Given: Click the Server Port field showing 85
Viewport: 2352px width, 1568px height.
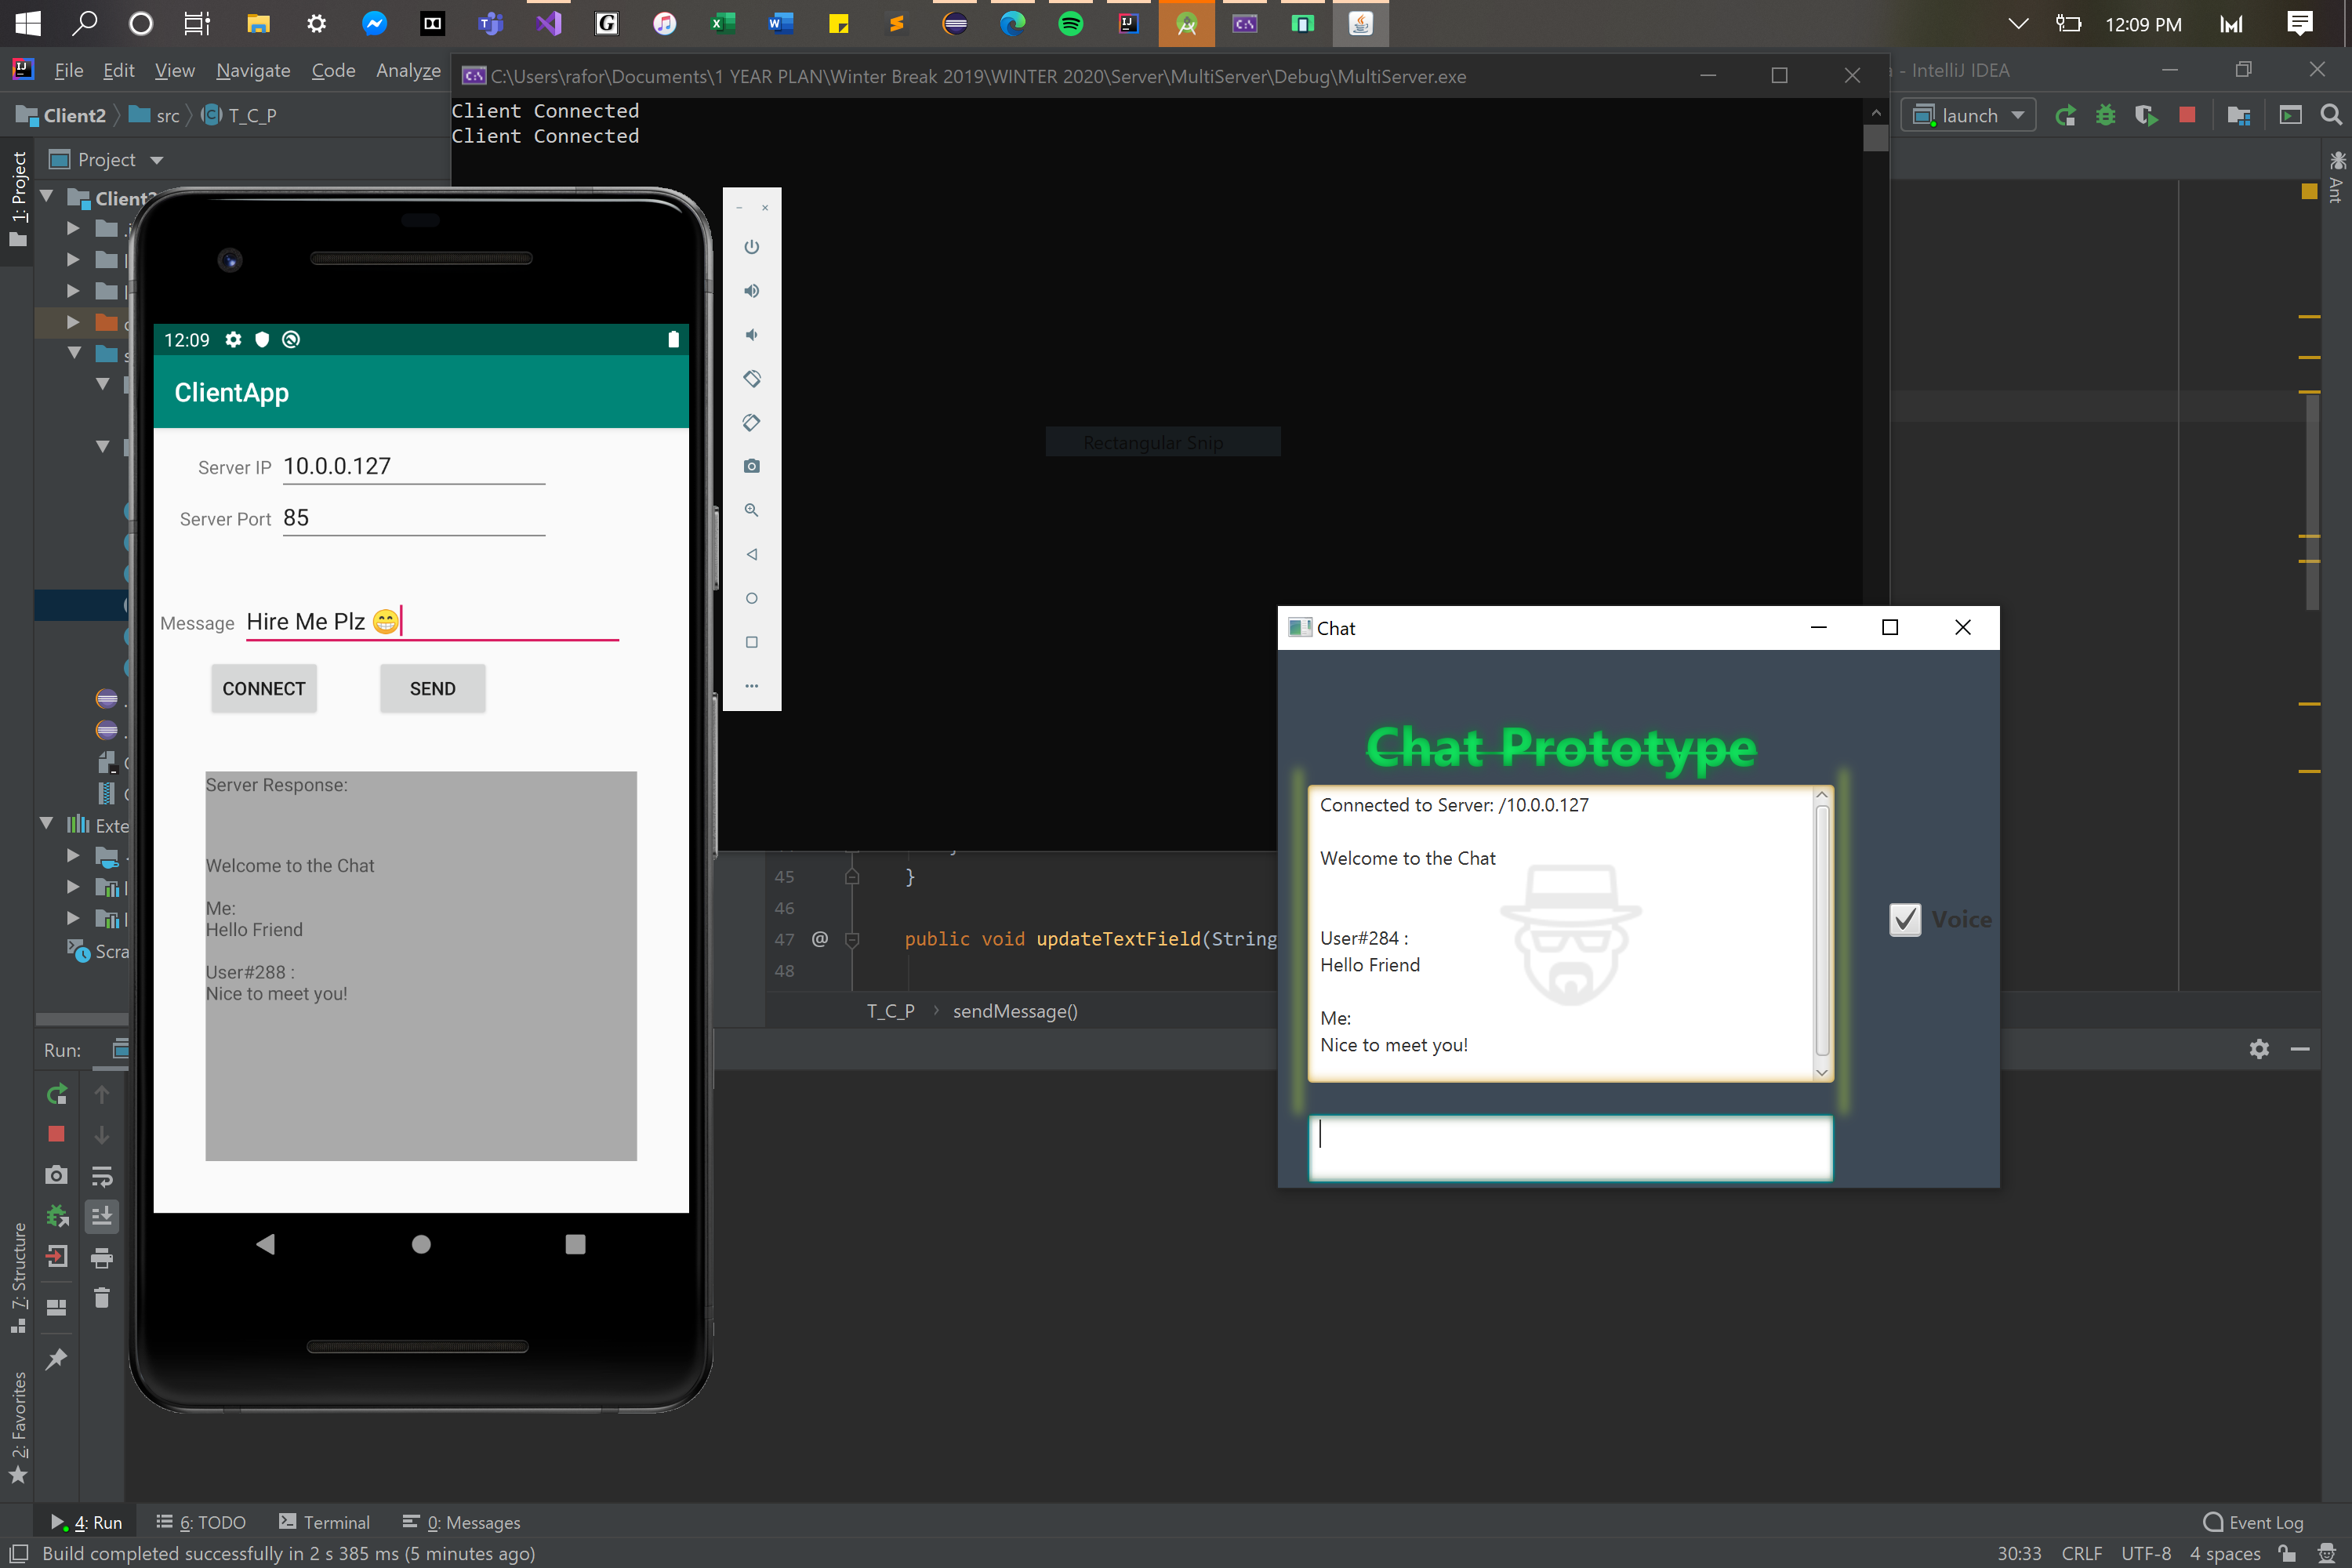Looking at the screenshot, I should click(x=414, y=518).
